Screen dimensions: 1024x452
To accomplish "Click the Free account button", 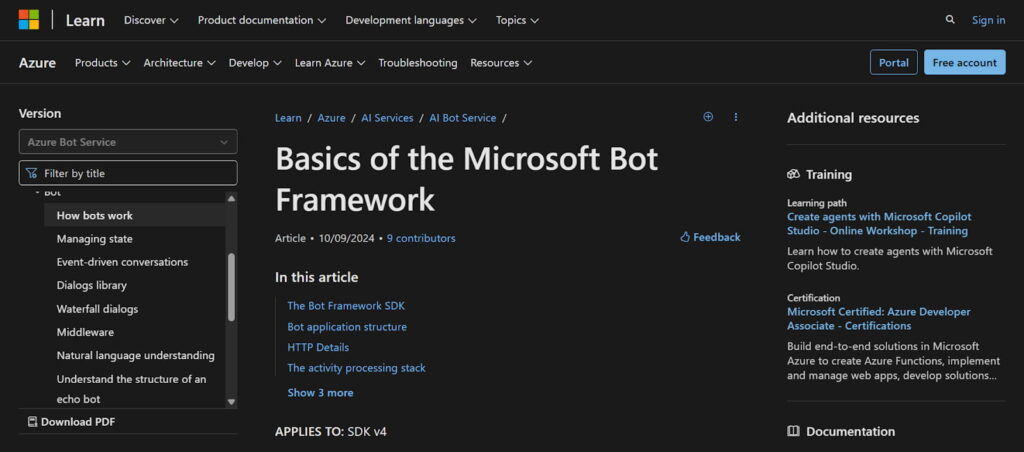I will click(x=965, y=63).
